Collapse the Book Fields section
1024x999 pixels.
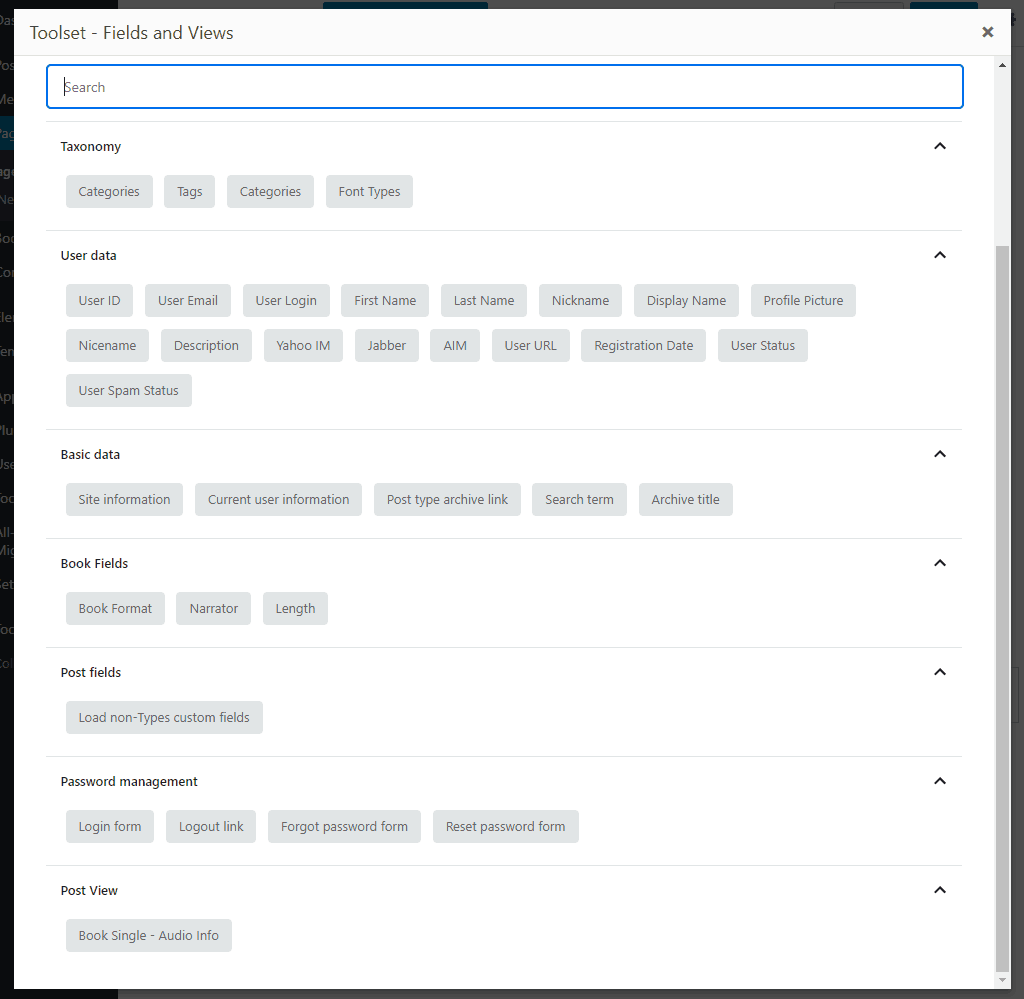(x=939, y=563)
